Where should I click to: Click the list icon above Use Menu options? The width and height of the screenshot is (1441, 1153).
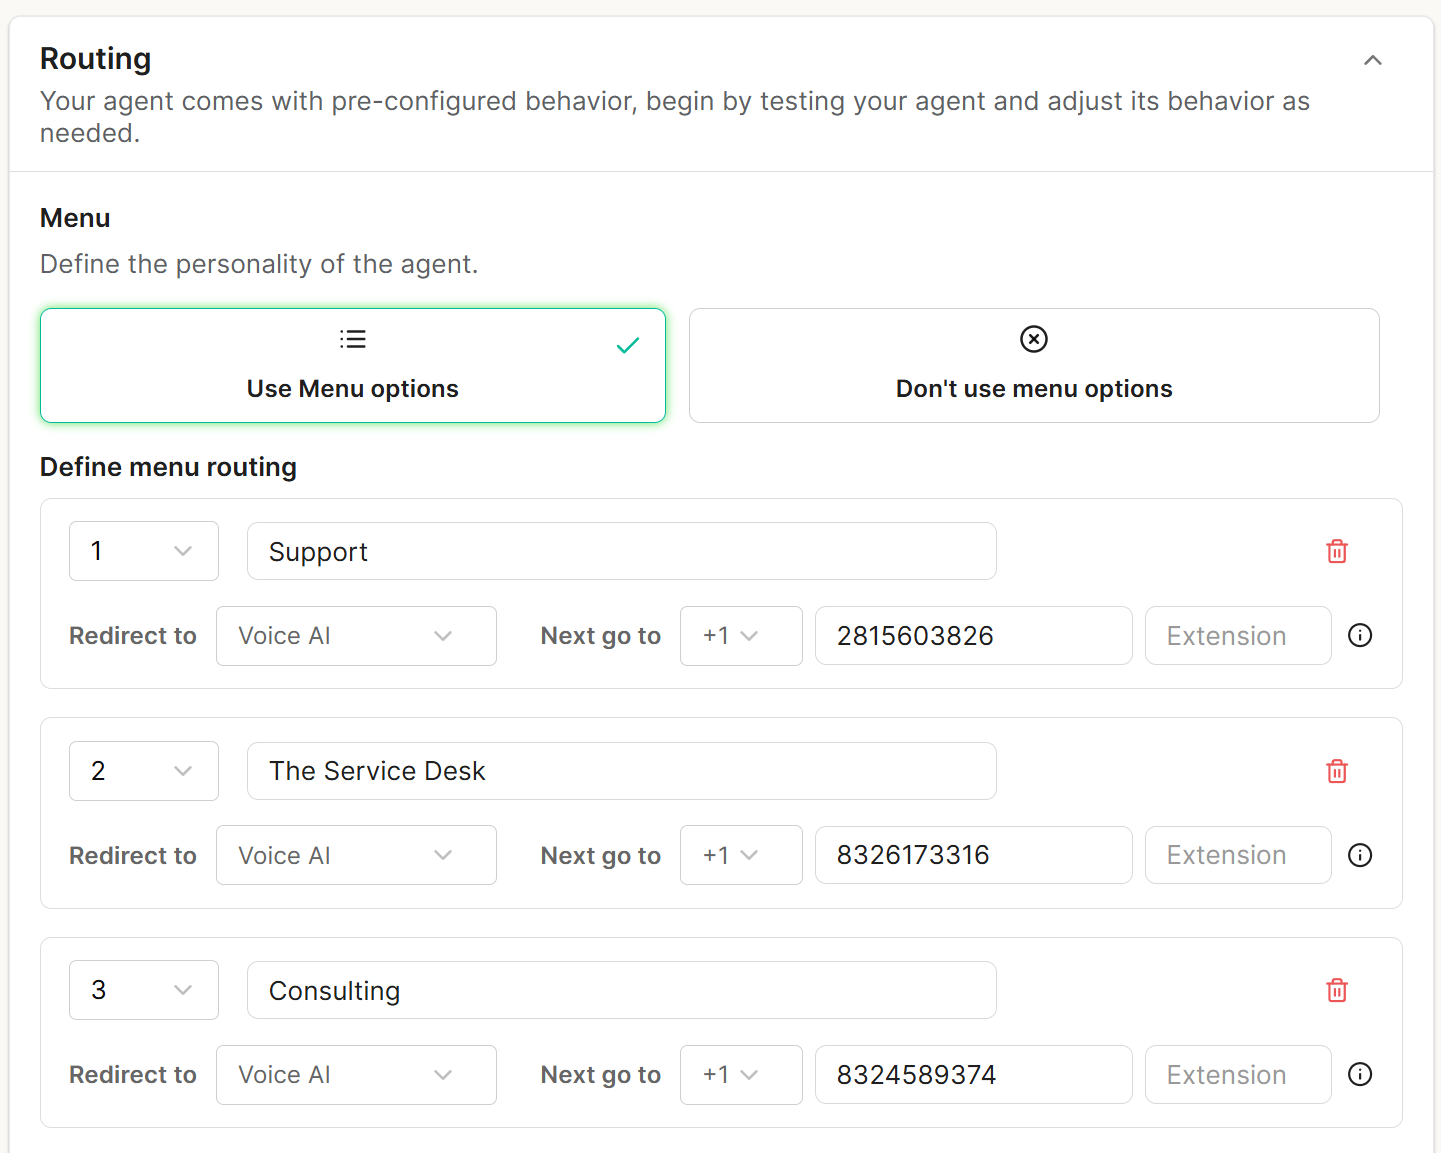click(353, 339)
